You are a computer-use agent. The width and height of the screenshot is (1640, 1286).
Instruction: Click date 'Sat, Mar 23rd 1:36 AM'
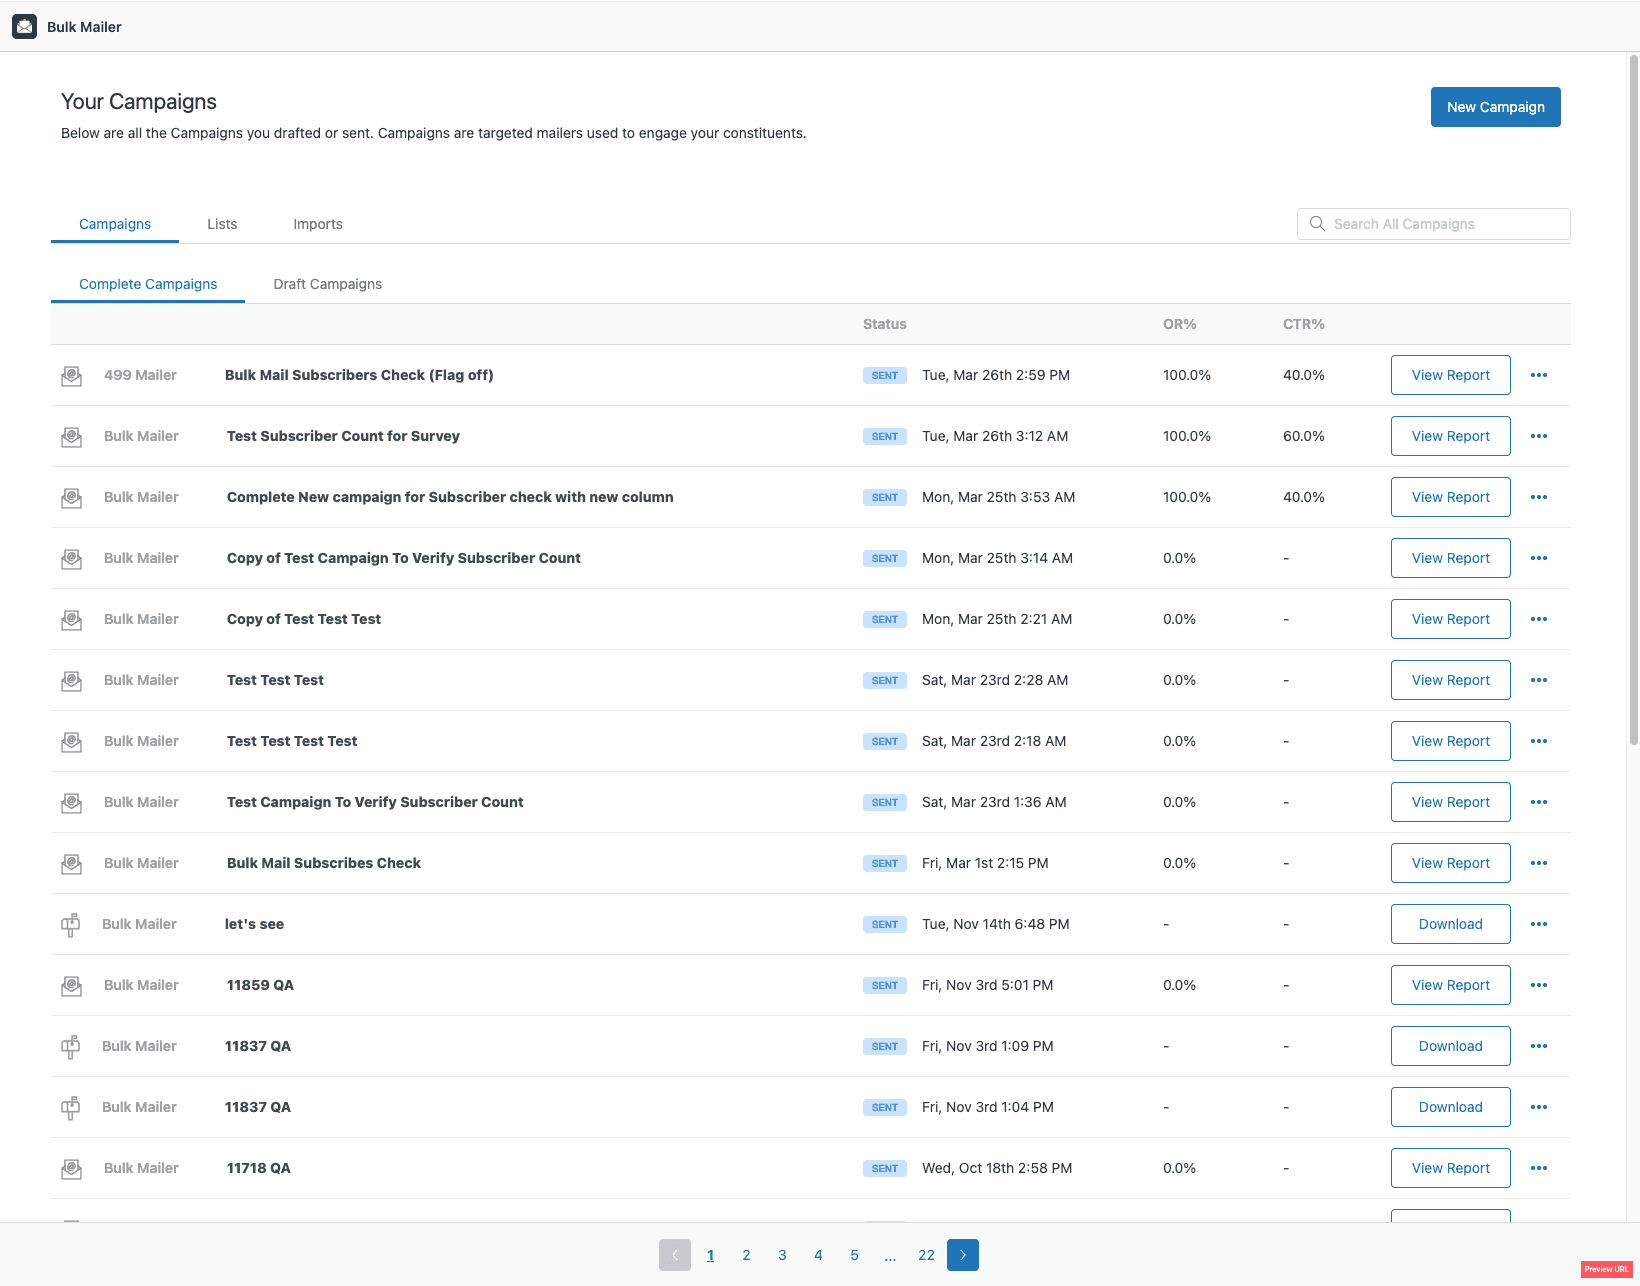tap(994, 802)
